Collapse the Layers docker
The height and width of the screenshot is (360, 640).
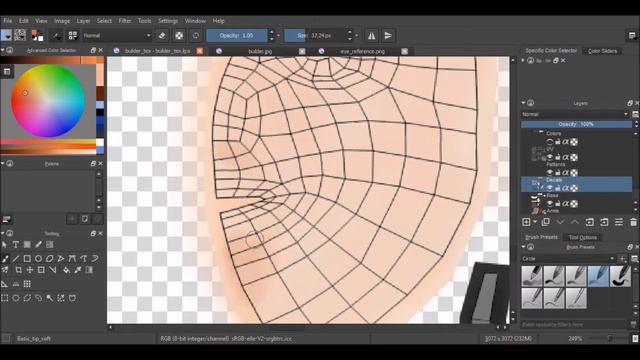523,103
